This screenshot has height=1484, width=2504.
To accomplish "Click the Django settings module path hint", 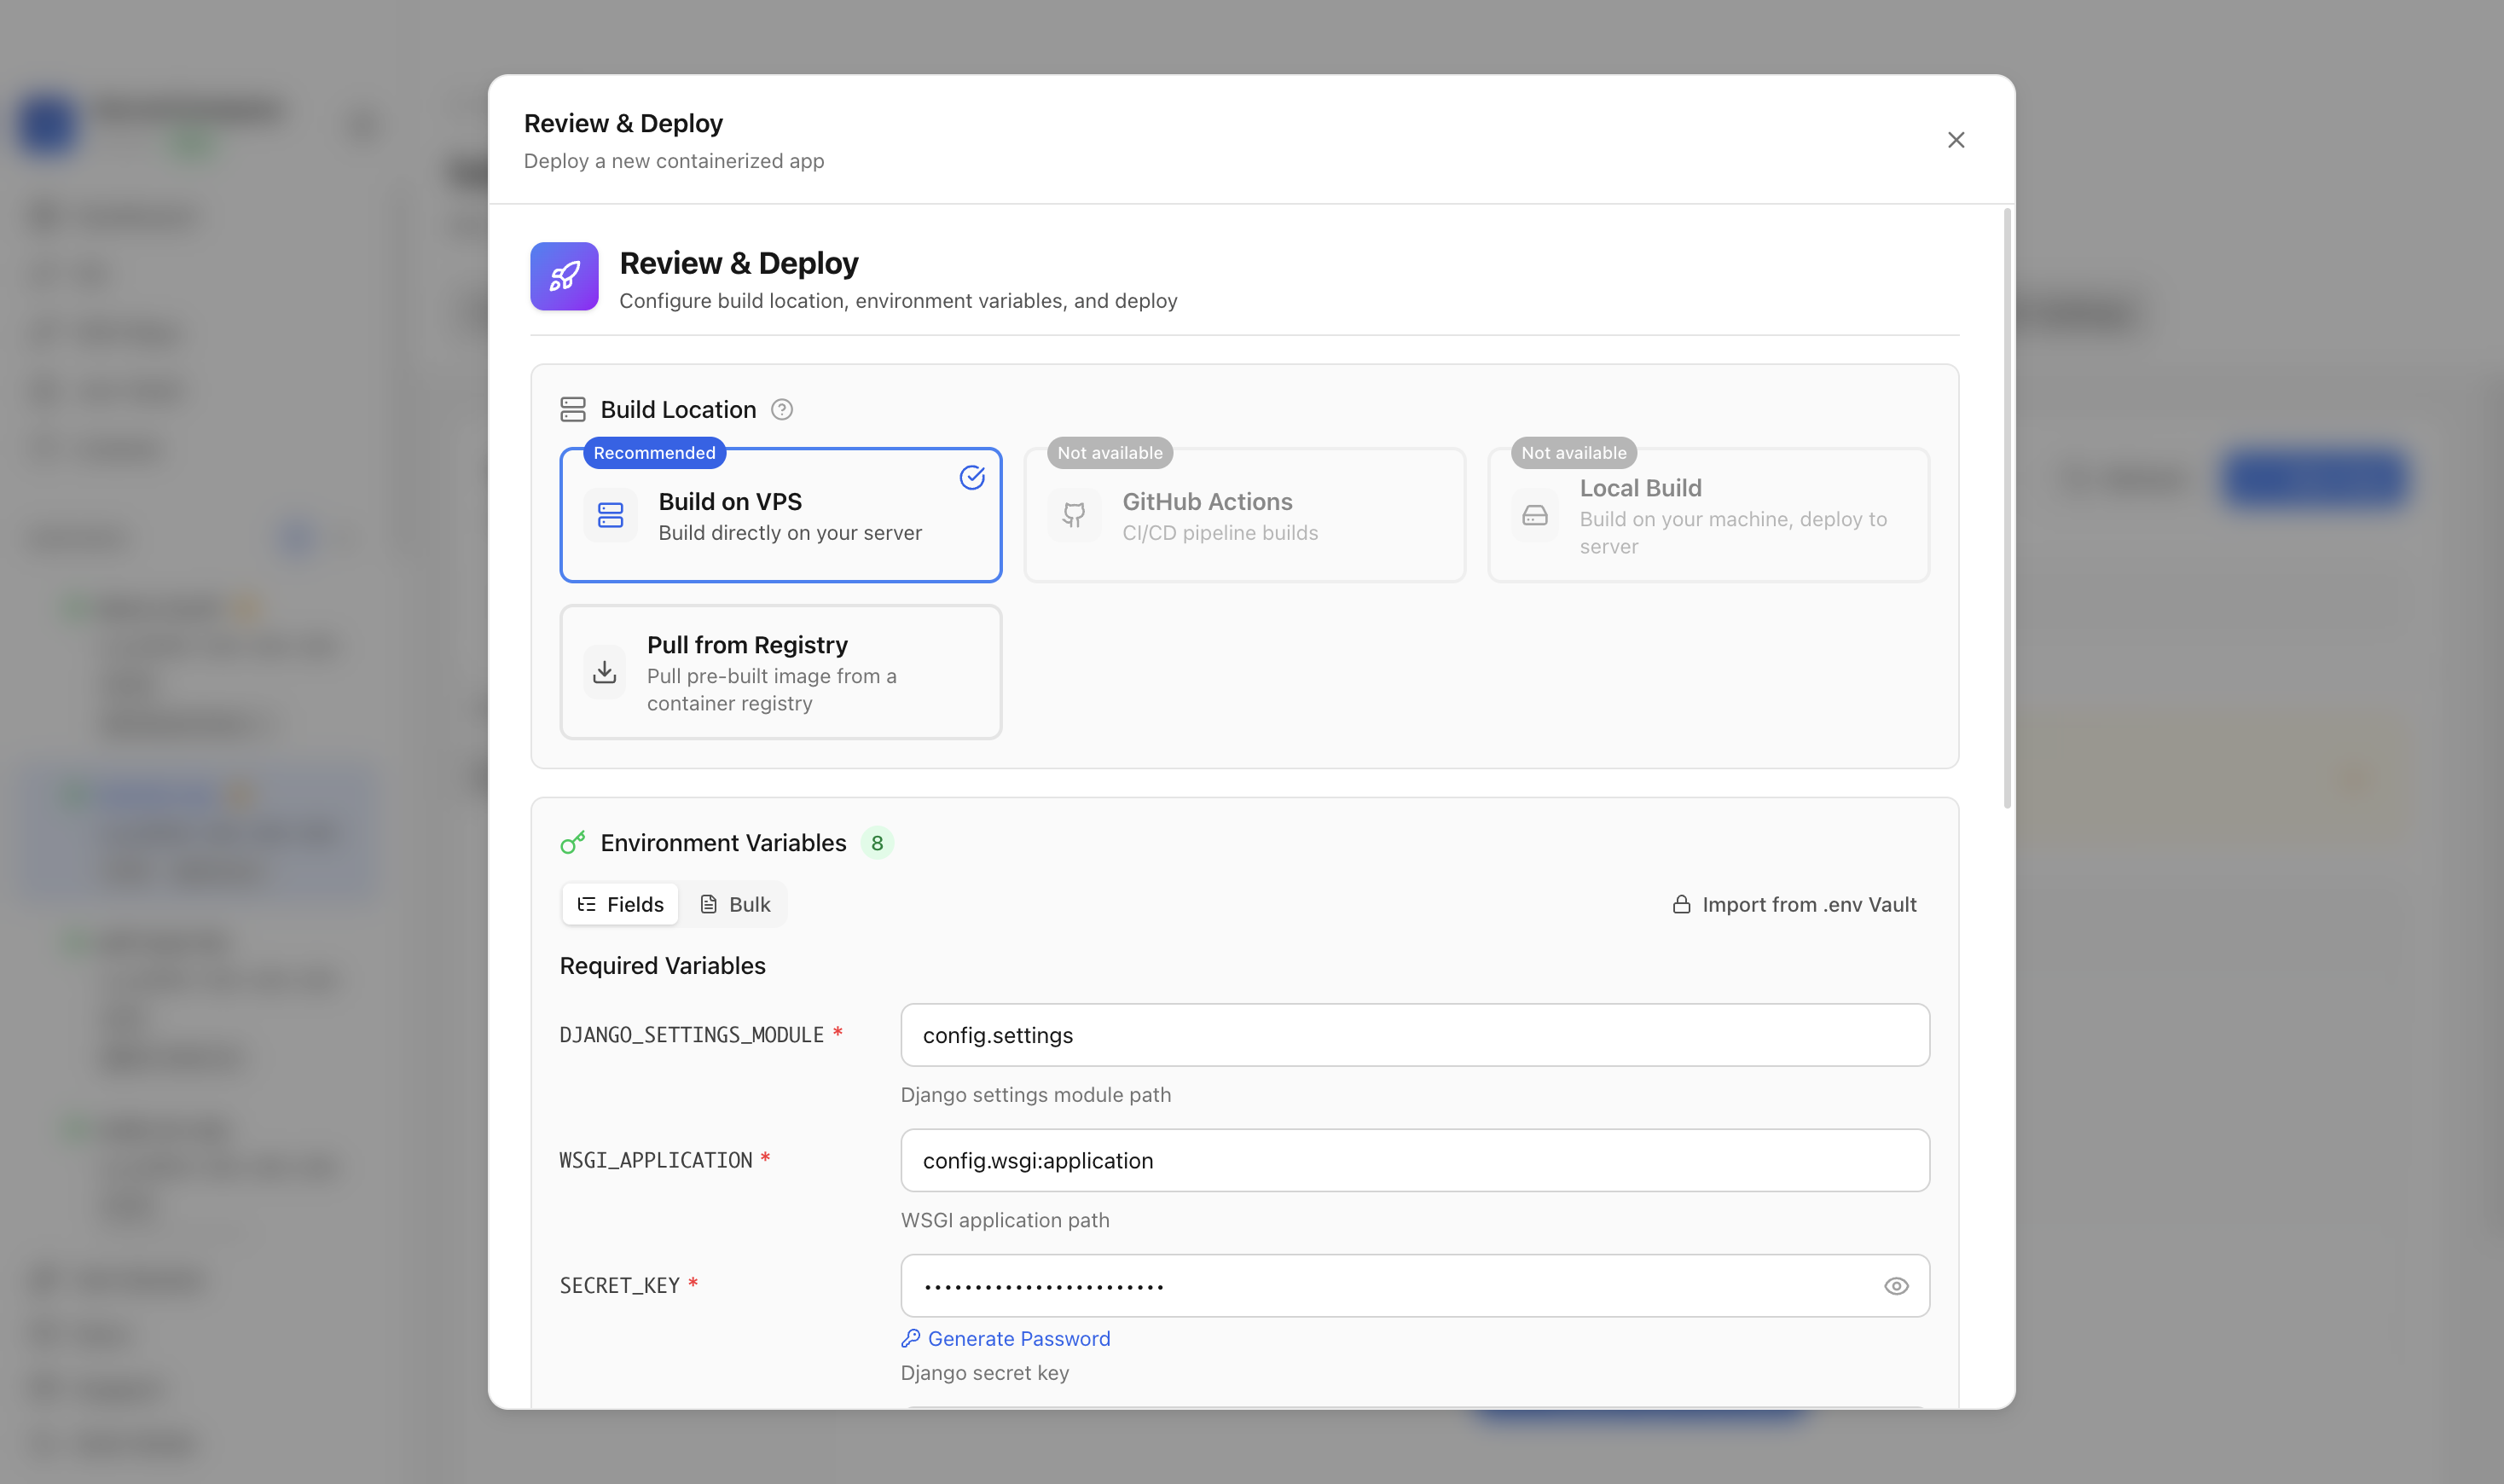I will point(1036,1095).
